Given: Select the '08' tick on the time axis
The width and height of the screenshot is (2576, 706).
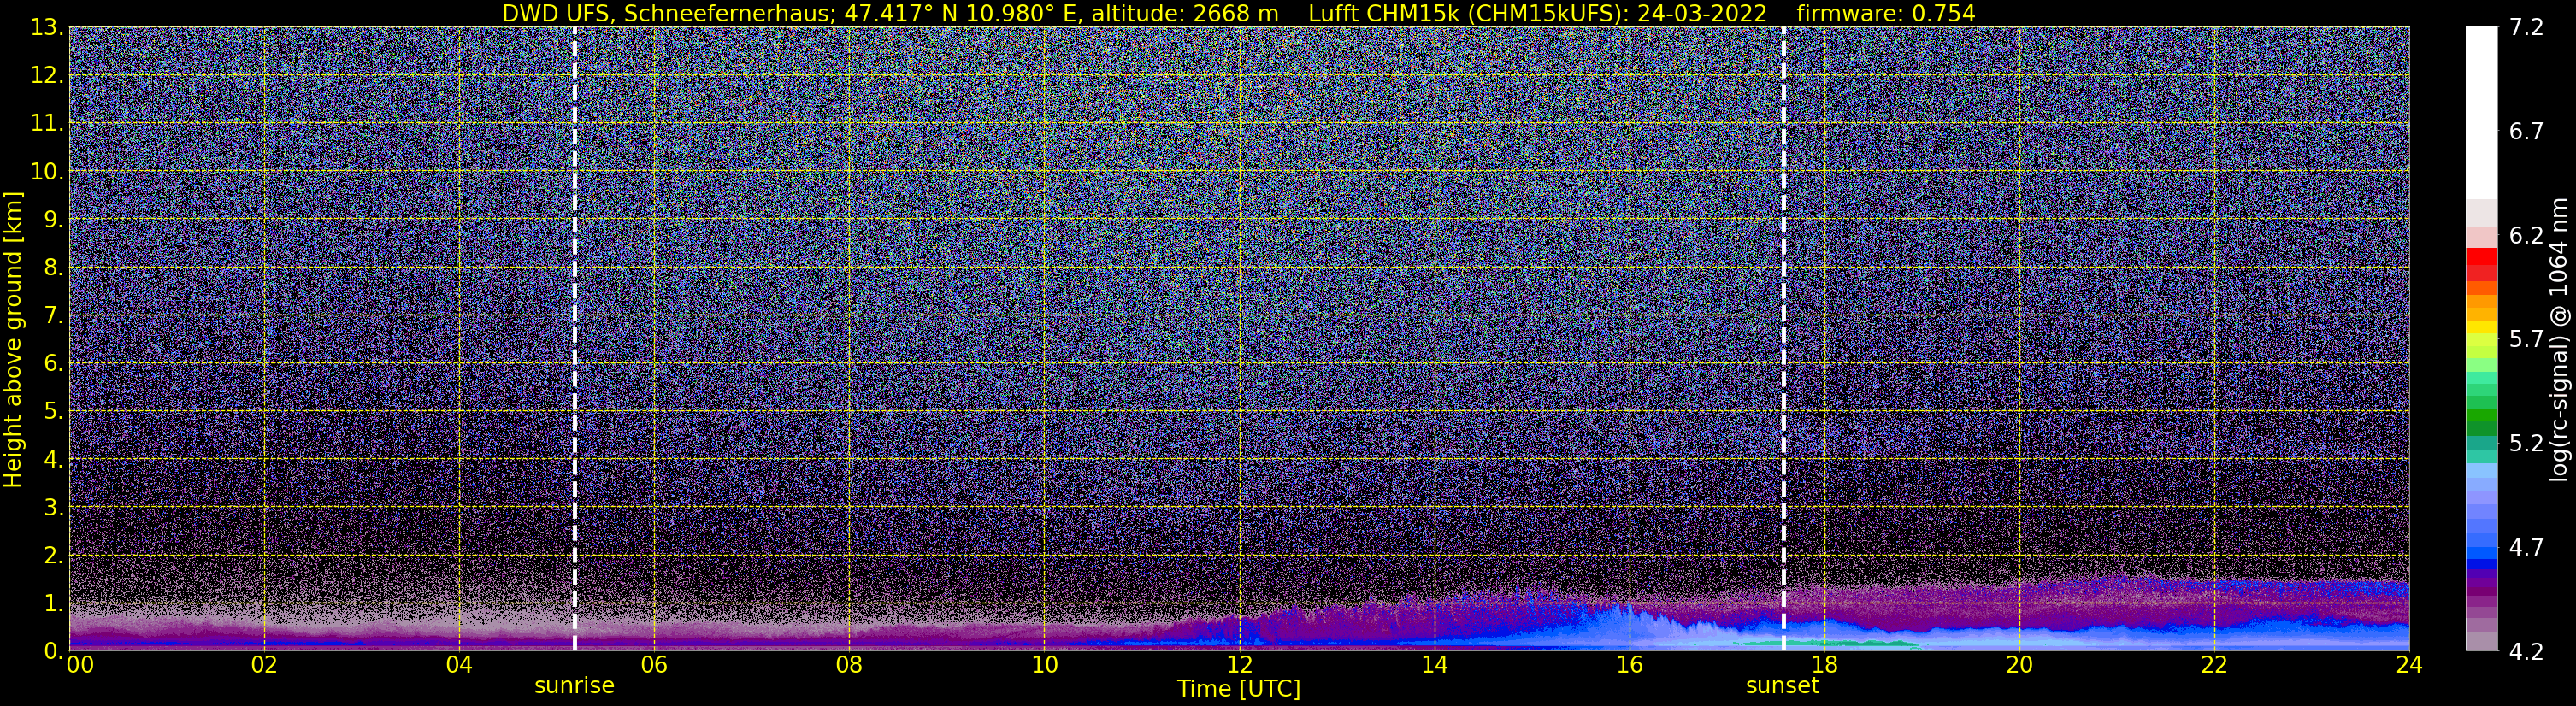Looking at the screenshot, I should pos(849,666).
